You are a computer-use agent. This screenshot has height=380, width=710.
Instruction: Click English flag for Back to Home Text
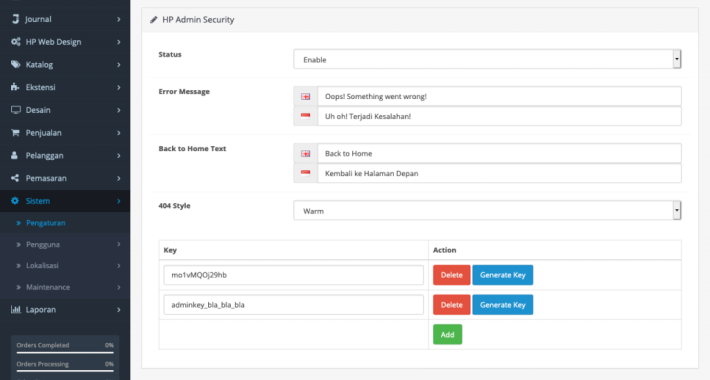[306, 154]
